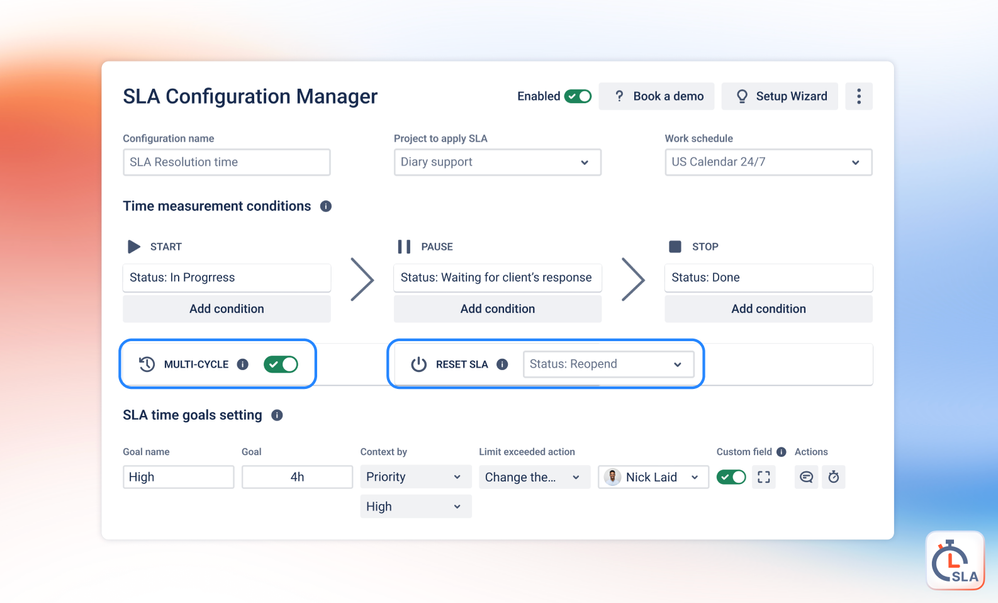Click the stopwatch action icon

click(x=834, y=477)
